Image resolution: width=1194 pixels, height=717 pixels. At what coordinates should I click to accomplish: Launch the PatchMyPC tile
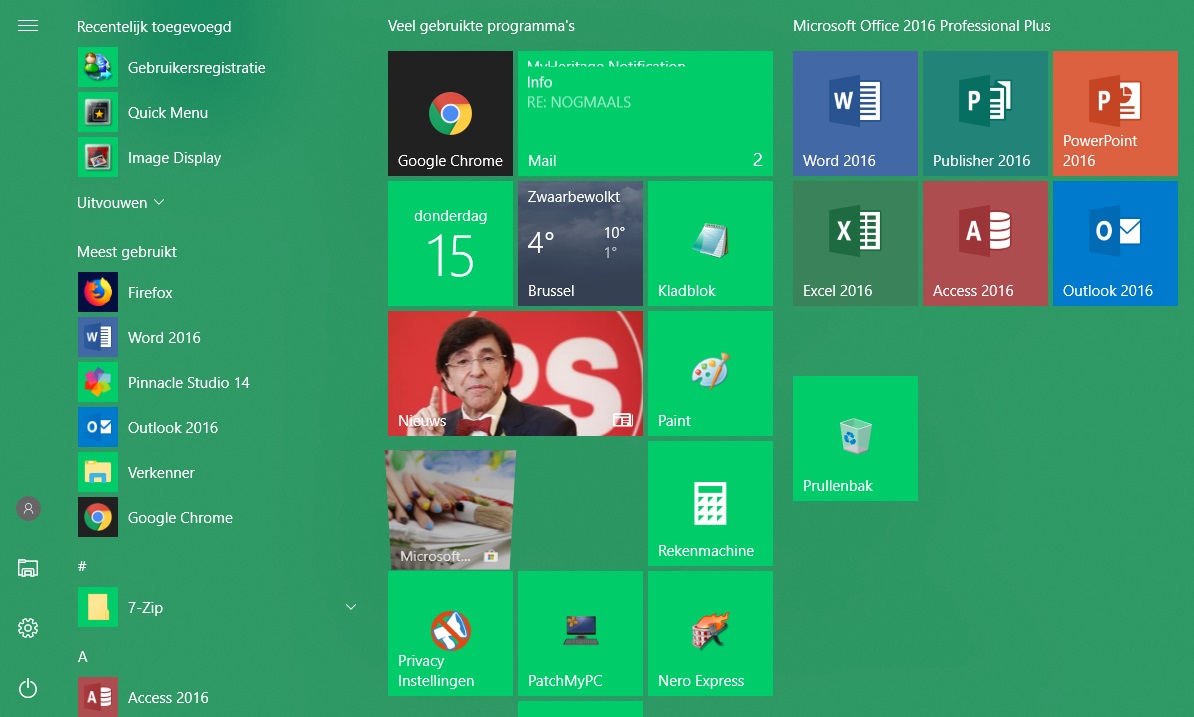click(x=580, y=633)
